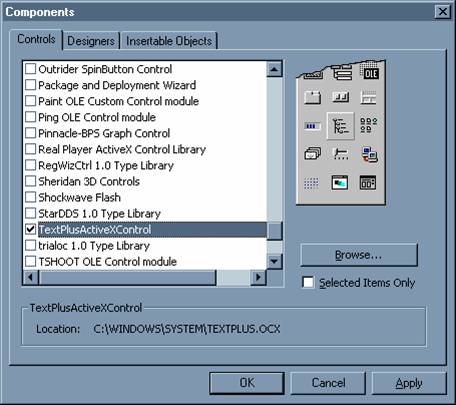Click the network computers icon in the preview
The width and height of the screenshot is (456, 405).
coord(369,154)
